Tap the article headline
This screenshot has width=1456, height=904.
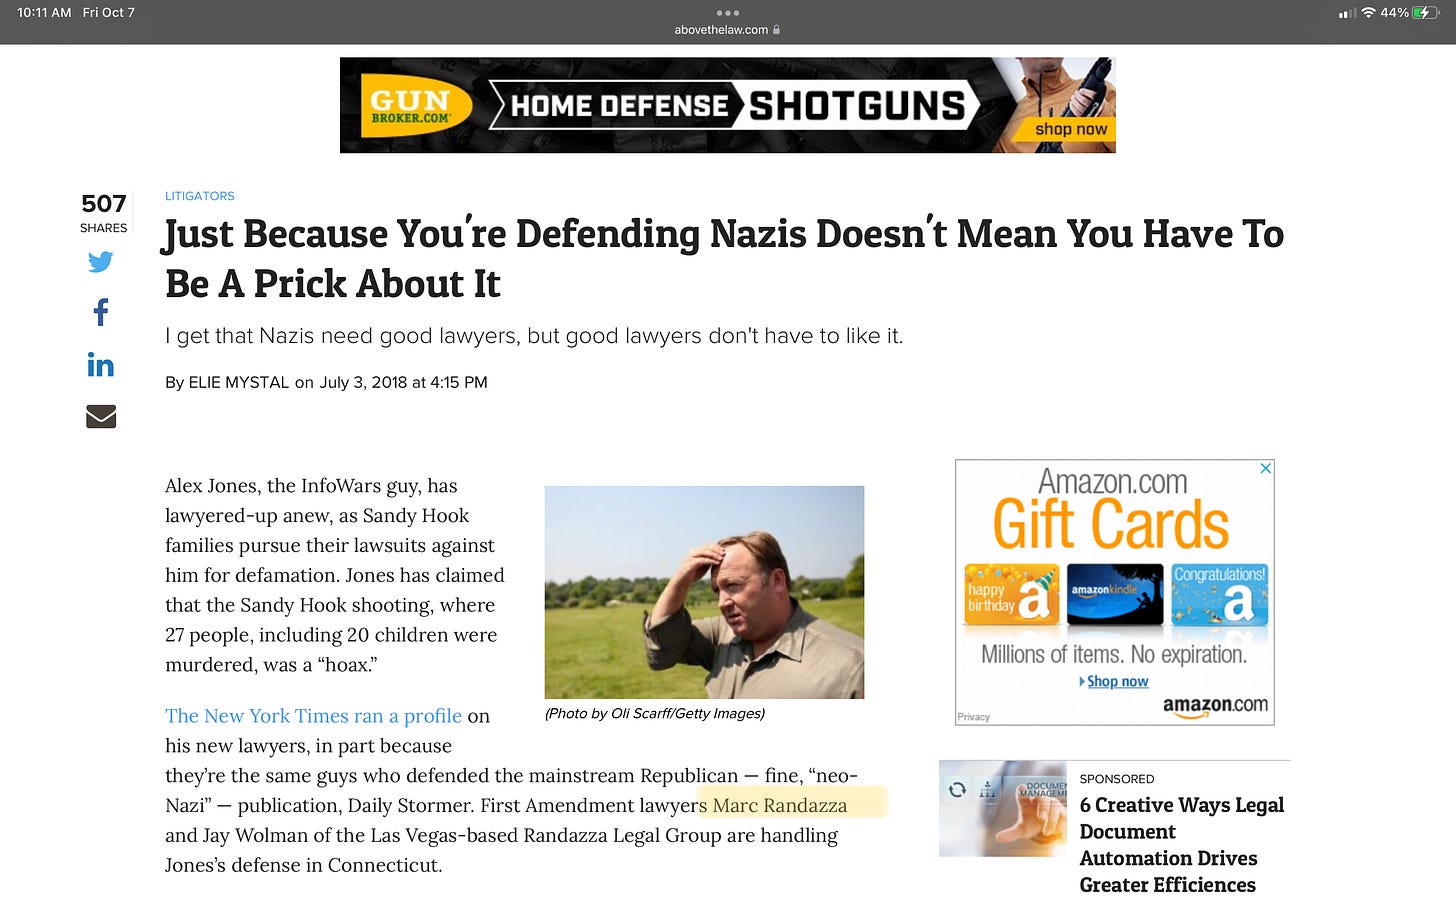tap(724, 258)
